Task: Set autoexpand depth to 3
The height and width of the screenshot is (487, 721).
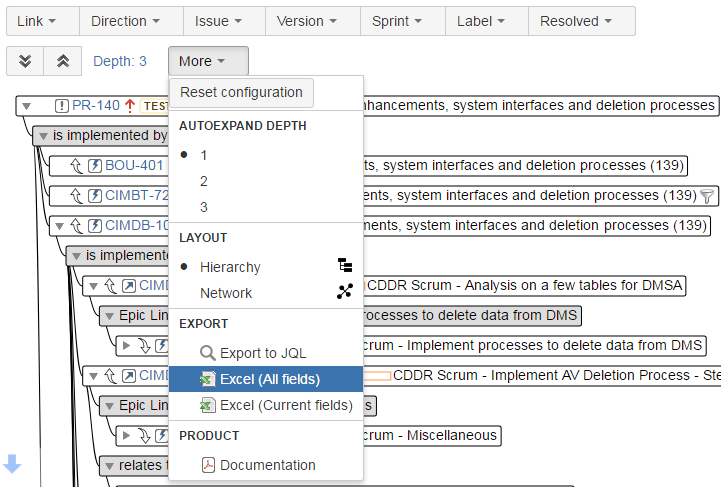Action: (204, 207)
